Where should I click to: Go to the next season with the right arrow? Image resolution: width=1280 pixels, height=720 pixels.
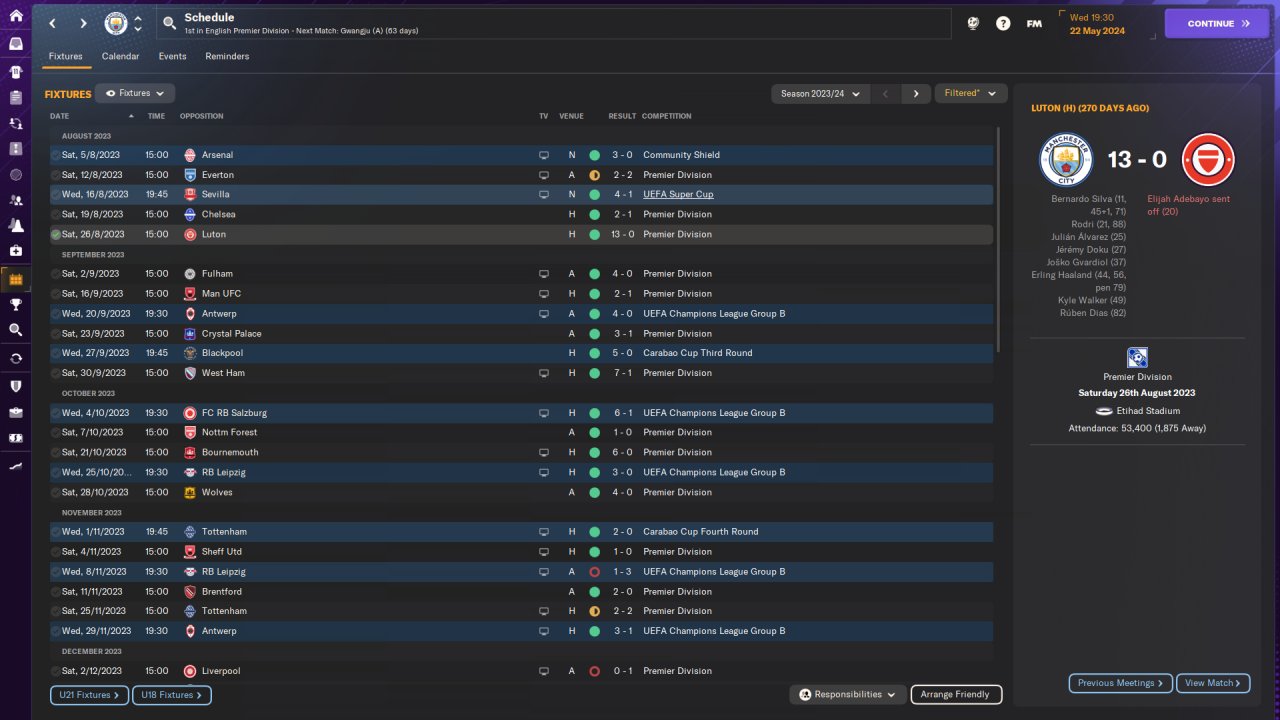(x=916, y=94)
